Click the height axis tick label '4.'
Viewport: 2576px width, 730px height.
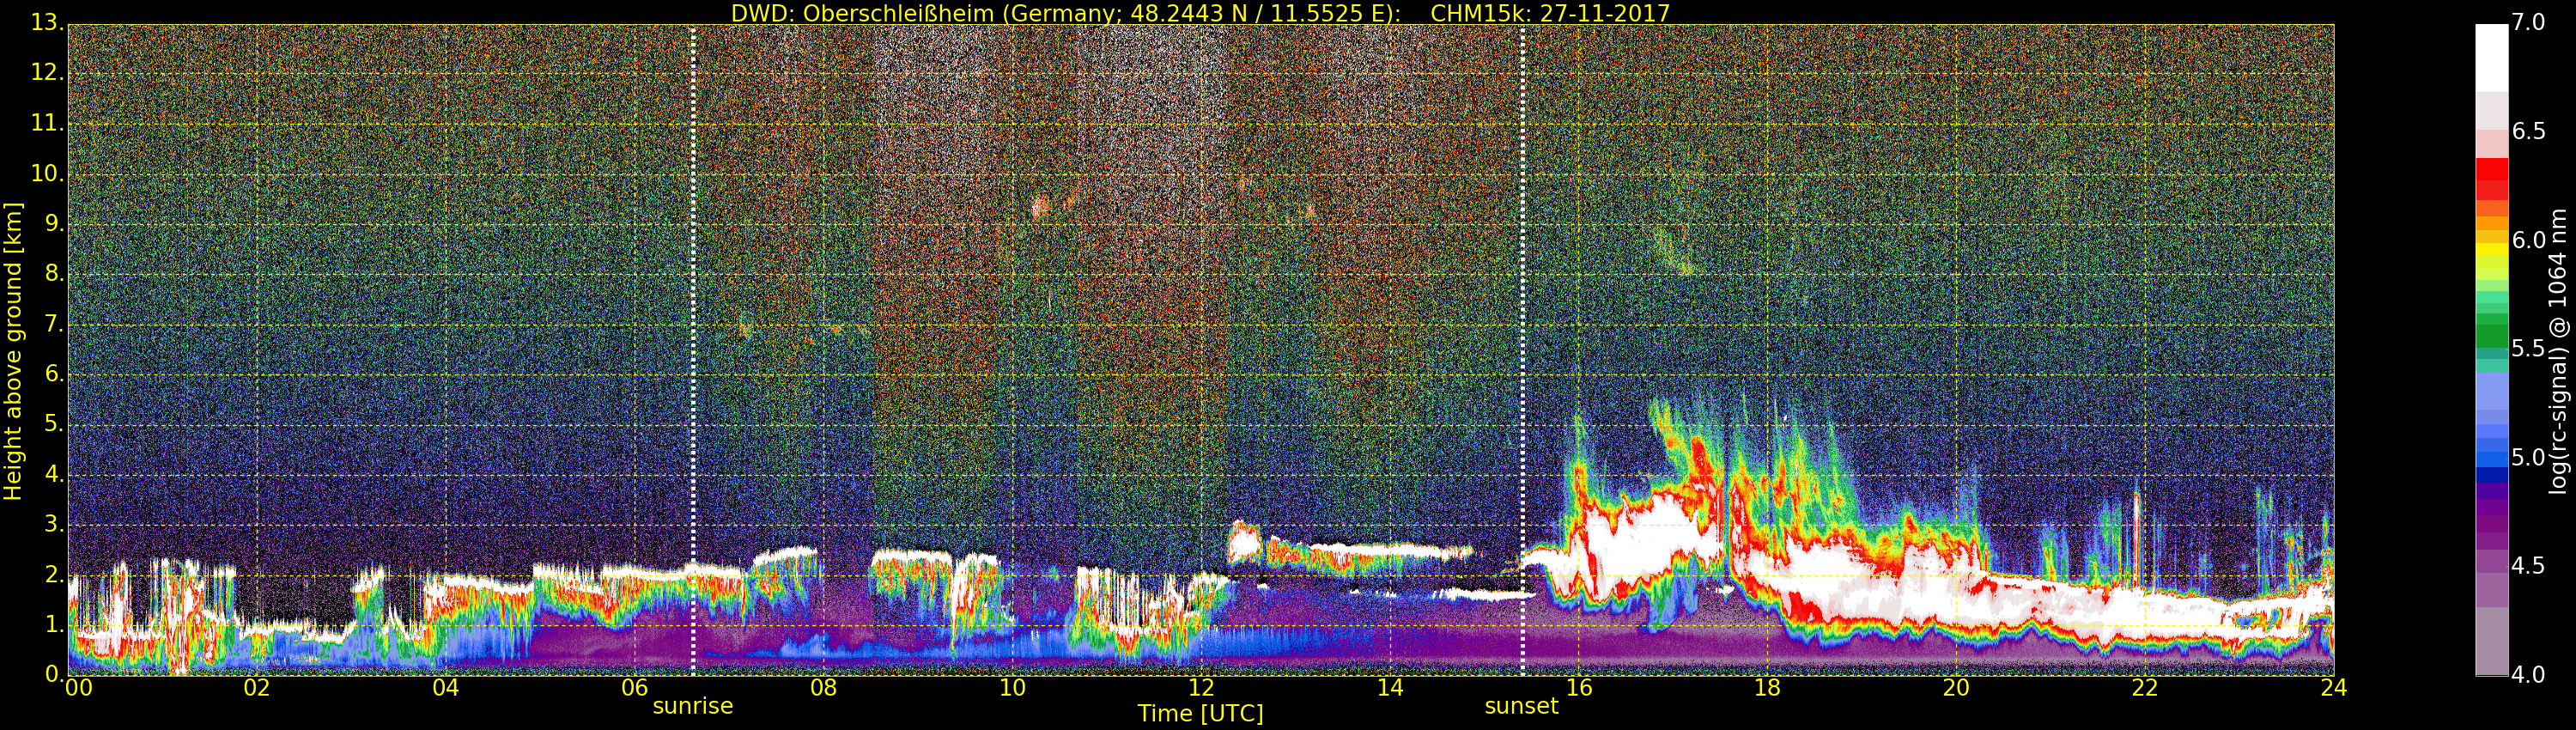click(54, 474)
